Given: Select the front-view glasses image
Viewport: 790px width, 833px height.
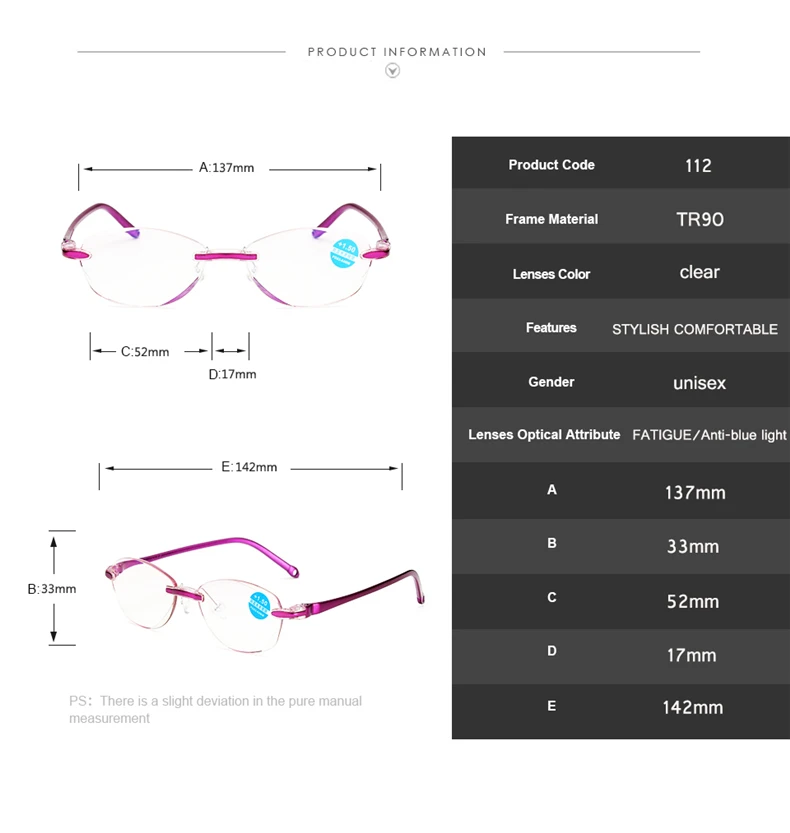Looking at the screenshot, I should (x=226, y=255).
